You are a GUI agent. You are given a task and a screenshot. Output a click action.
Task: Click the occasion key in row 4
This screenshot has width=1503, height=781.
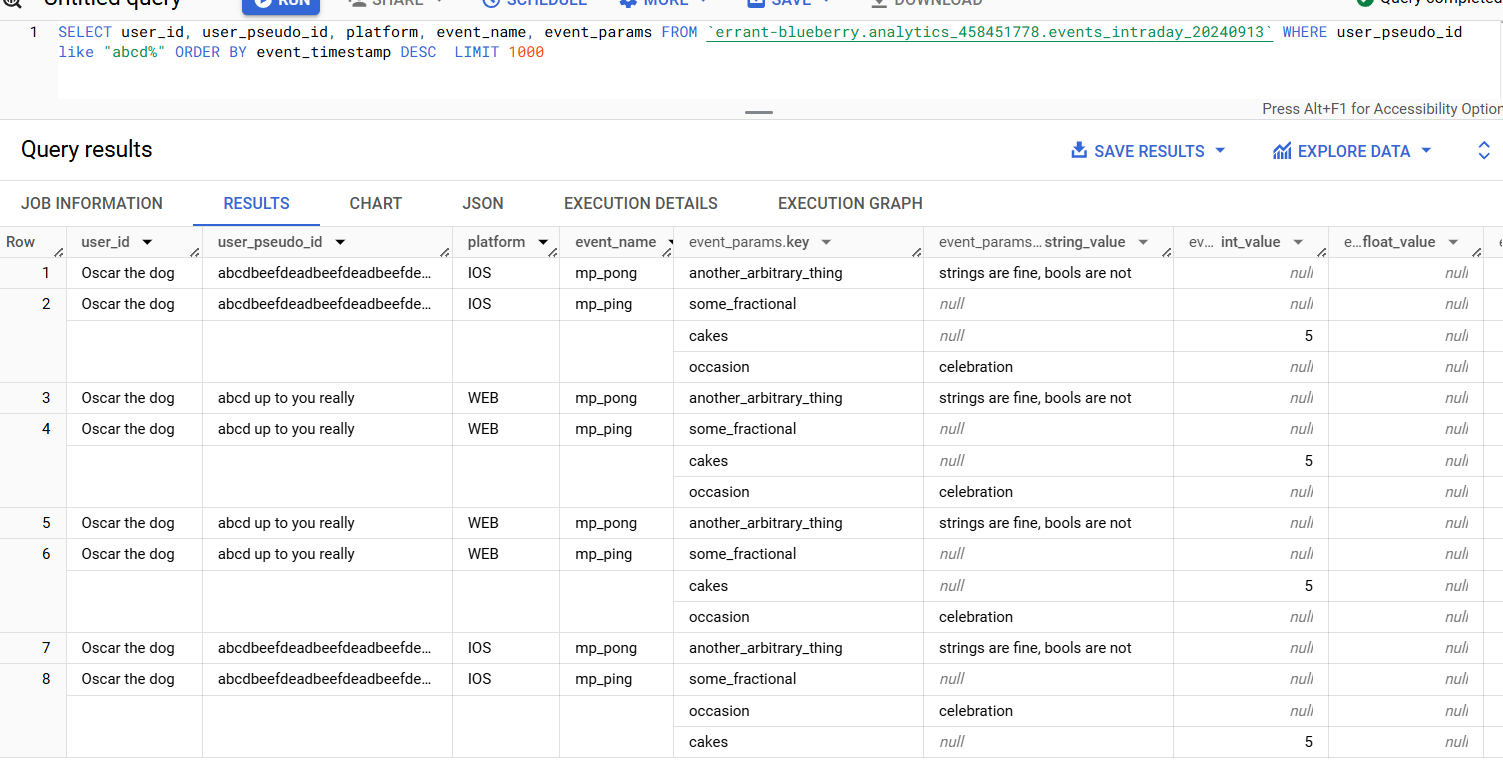(719, 492)
